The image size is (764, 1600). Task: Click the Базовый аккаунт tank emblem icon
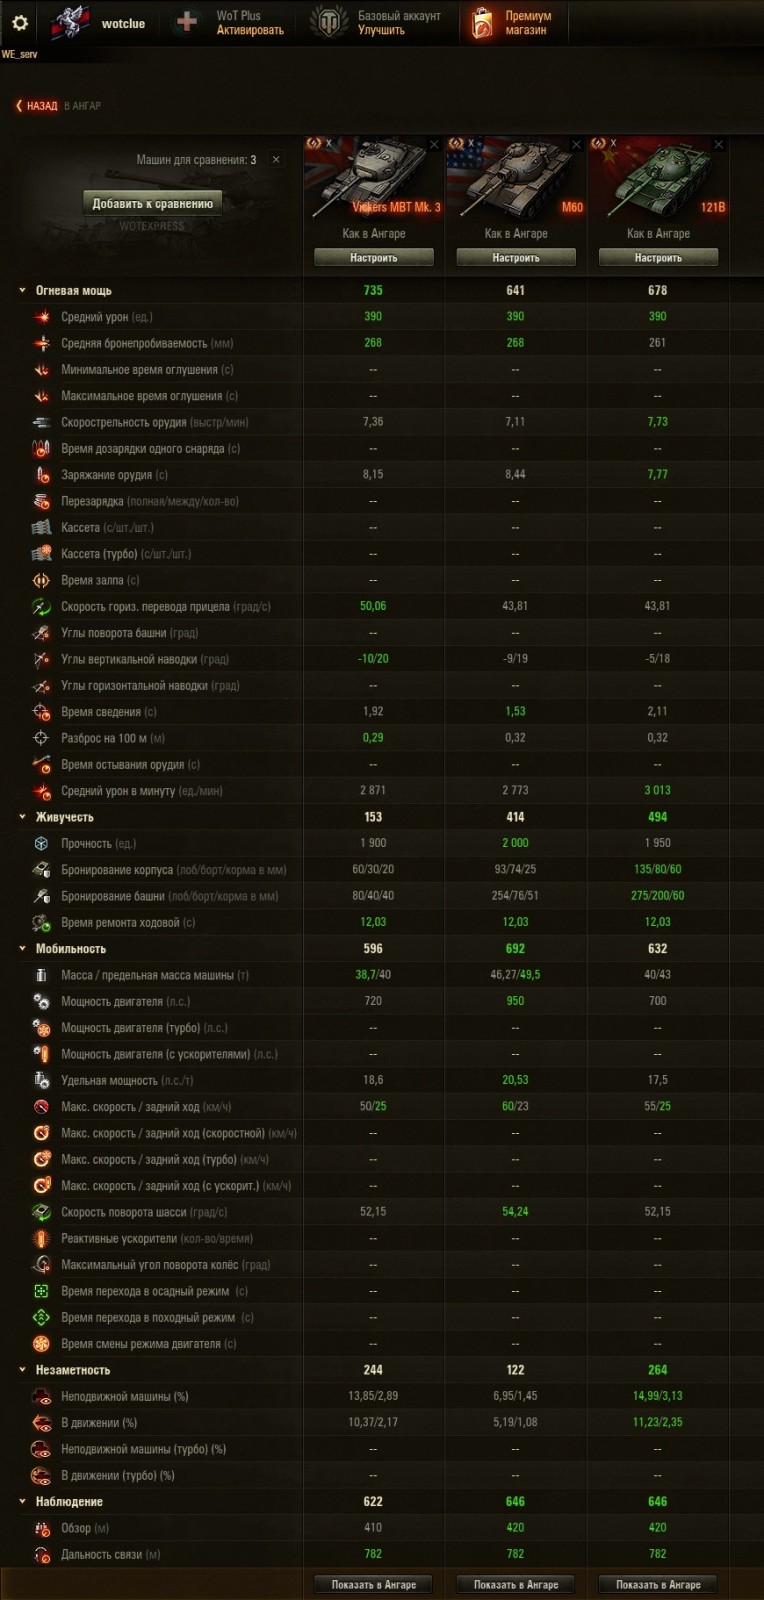(x=329, y=22)
